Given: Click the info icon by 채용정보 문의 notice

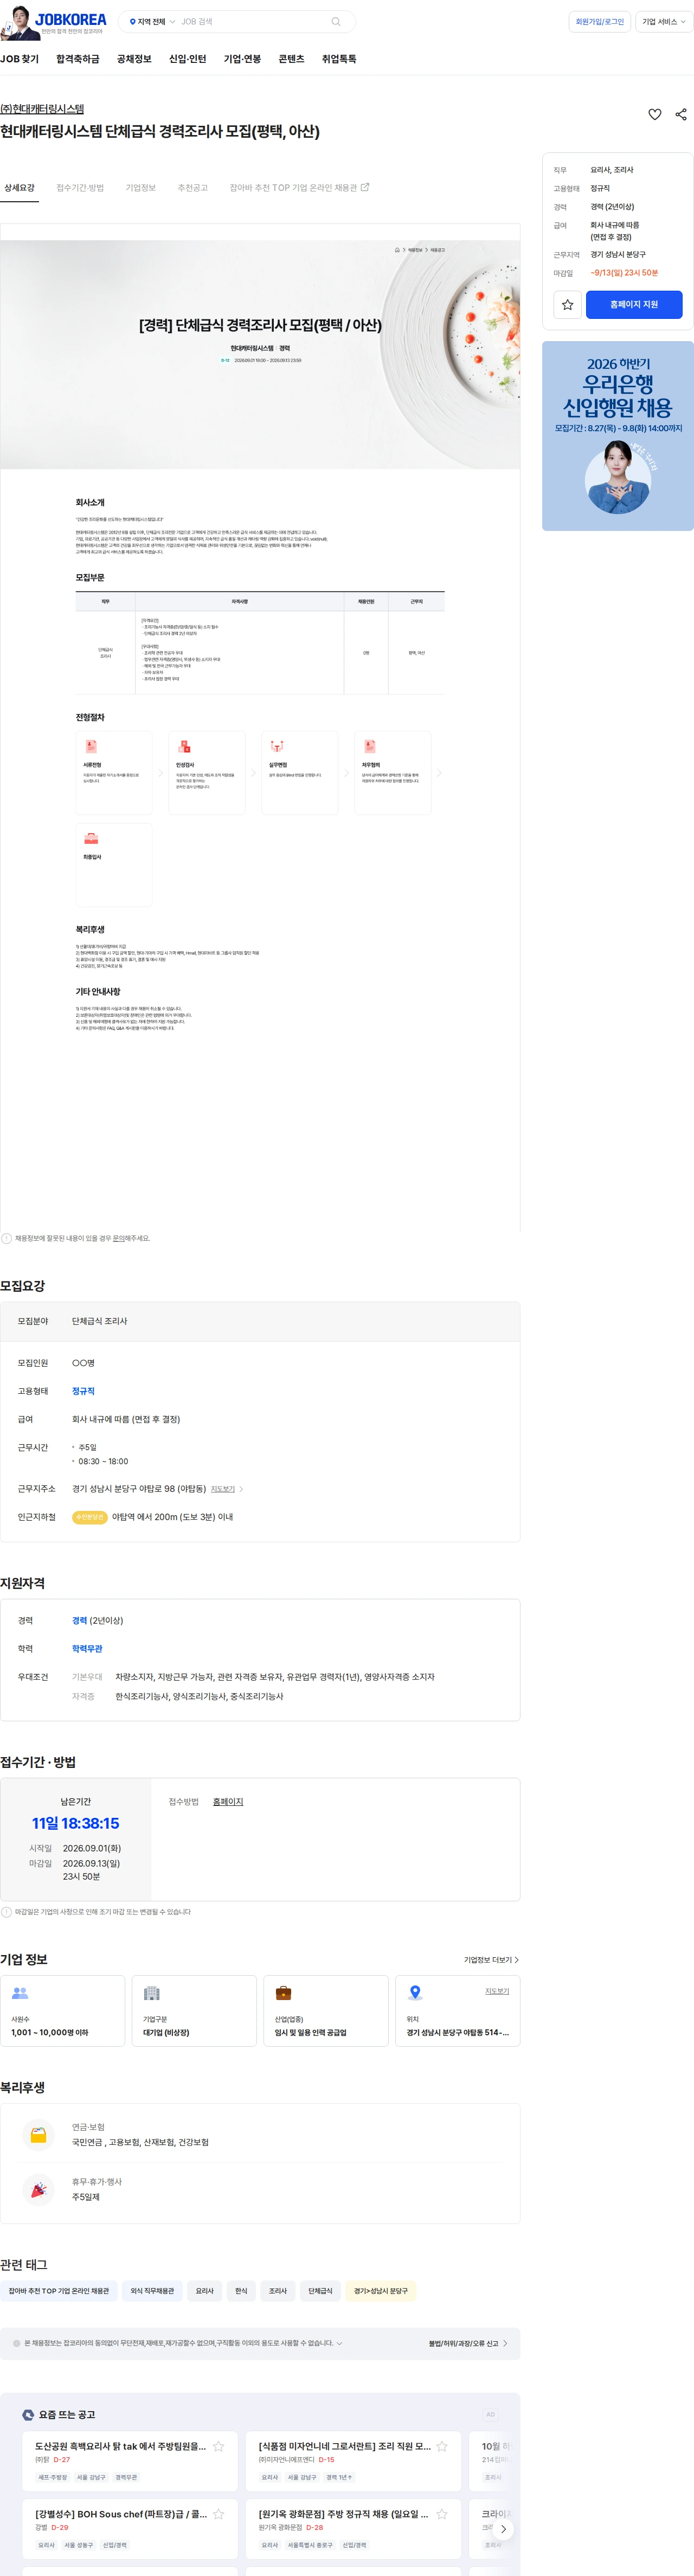Looking at the screenshot, I should pos(6,1238).
